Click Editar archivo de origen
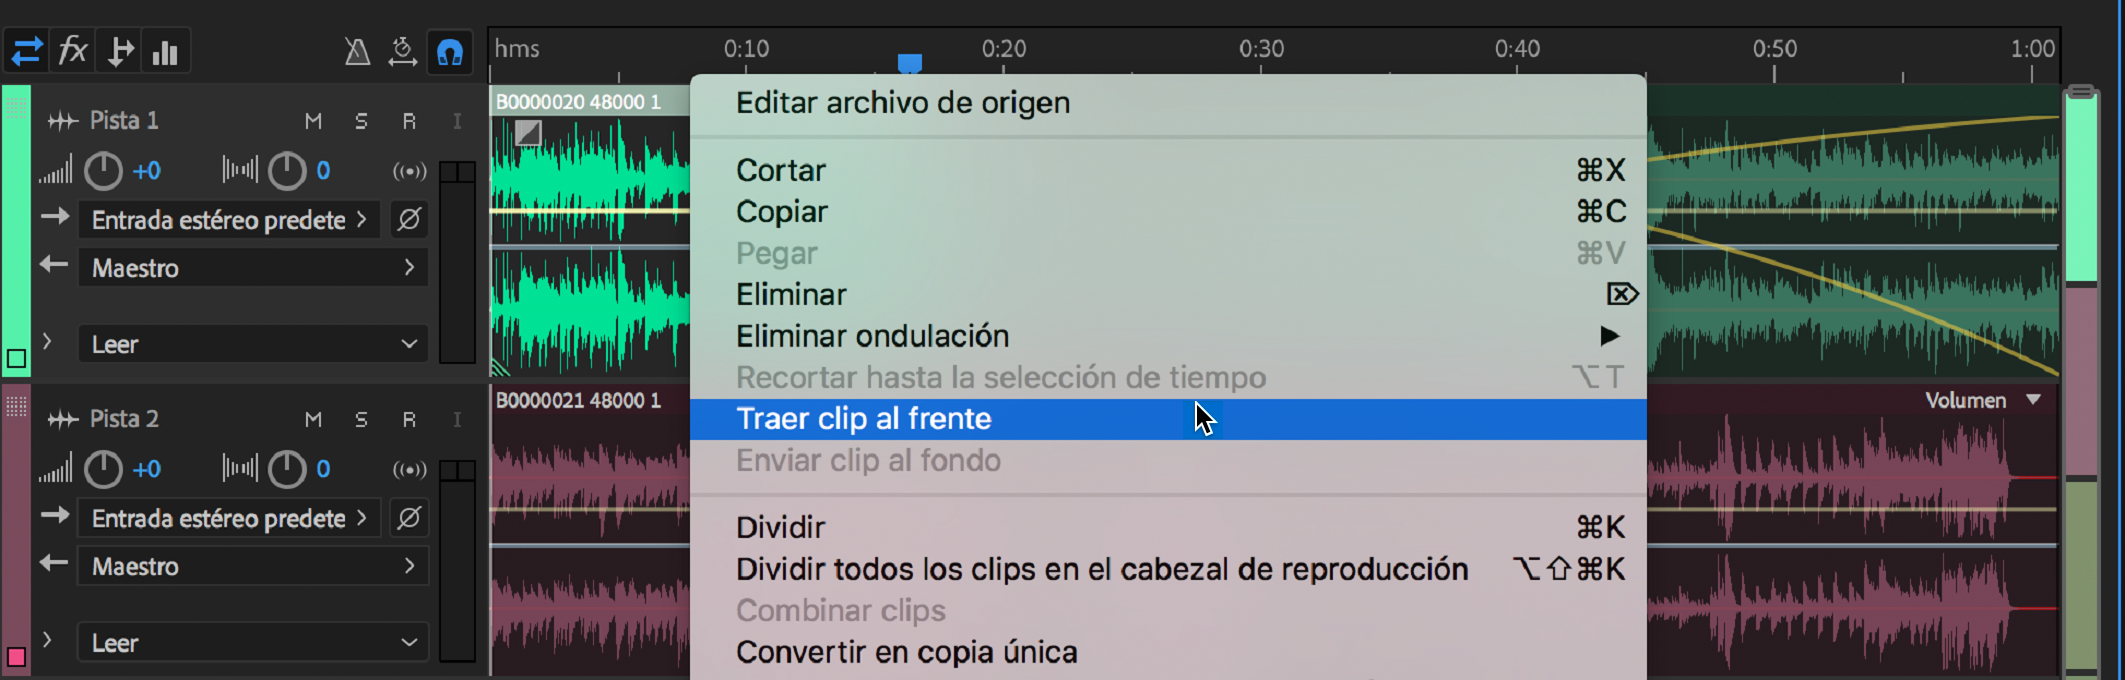 (903, 102)
